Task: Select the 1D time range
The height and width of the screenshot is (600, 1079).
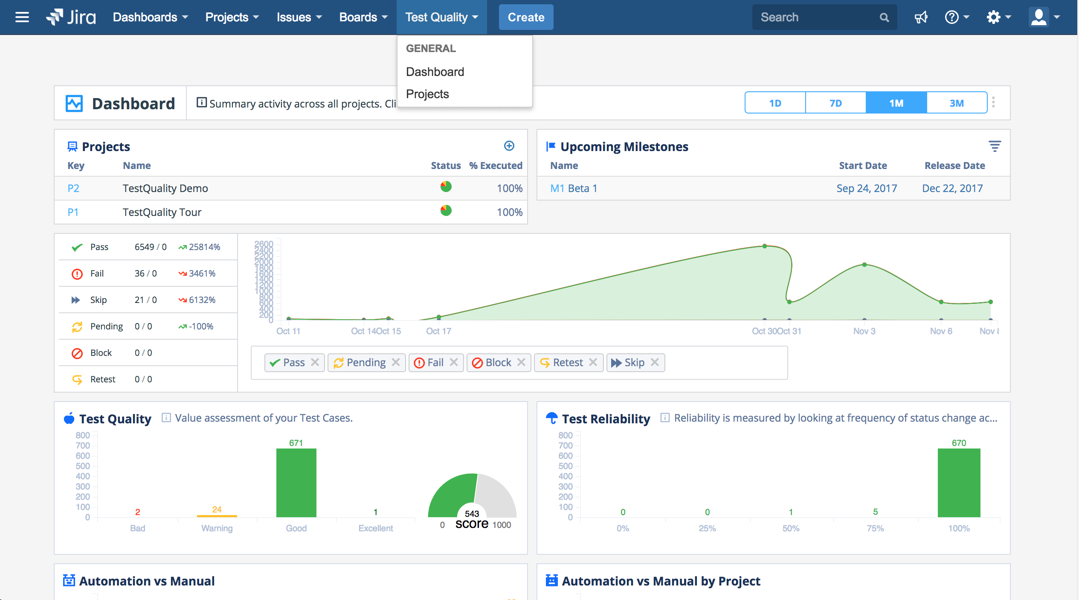Action: pyautogui.click(x=775, y=103)
